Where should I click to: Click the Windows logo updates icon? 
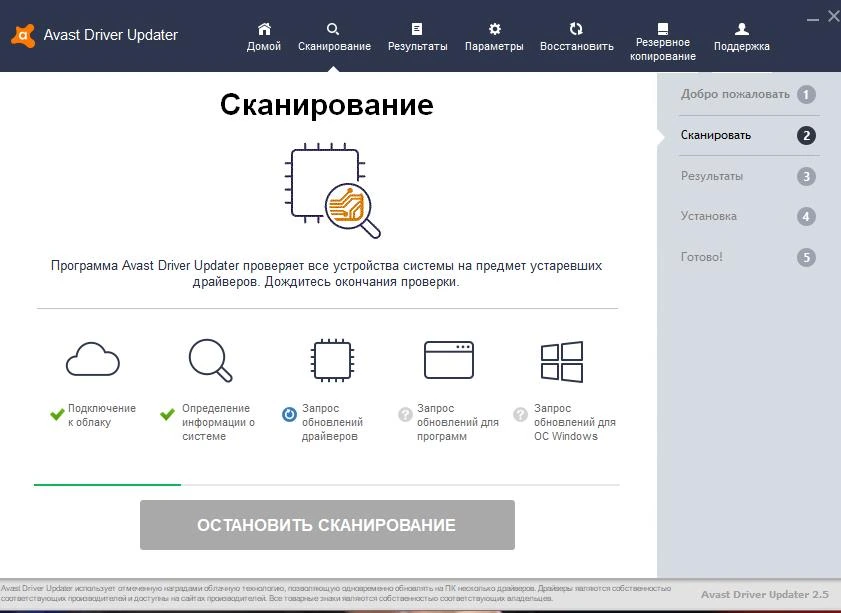tap(562, 361)
